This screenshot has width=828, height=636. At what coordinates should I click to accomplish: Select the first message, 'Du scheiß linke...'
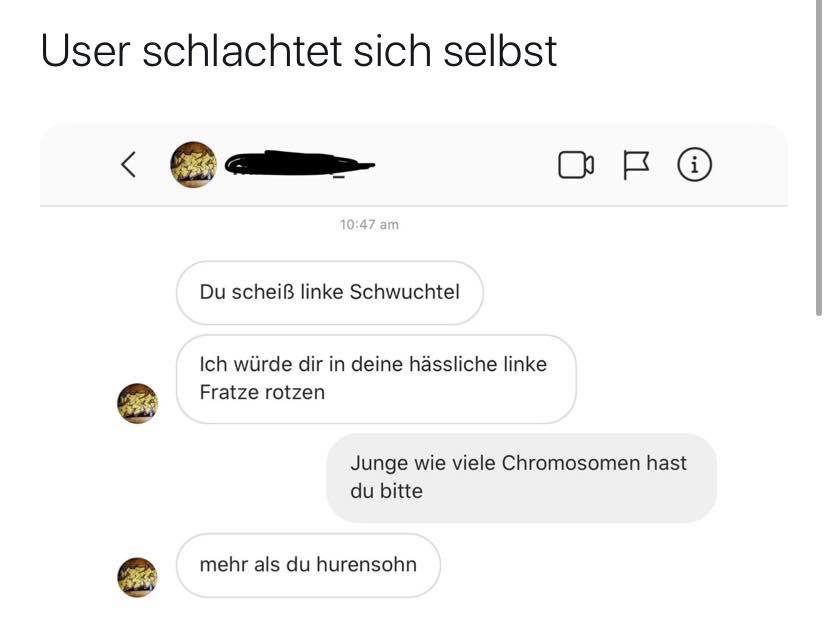330,293
